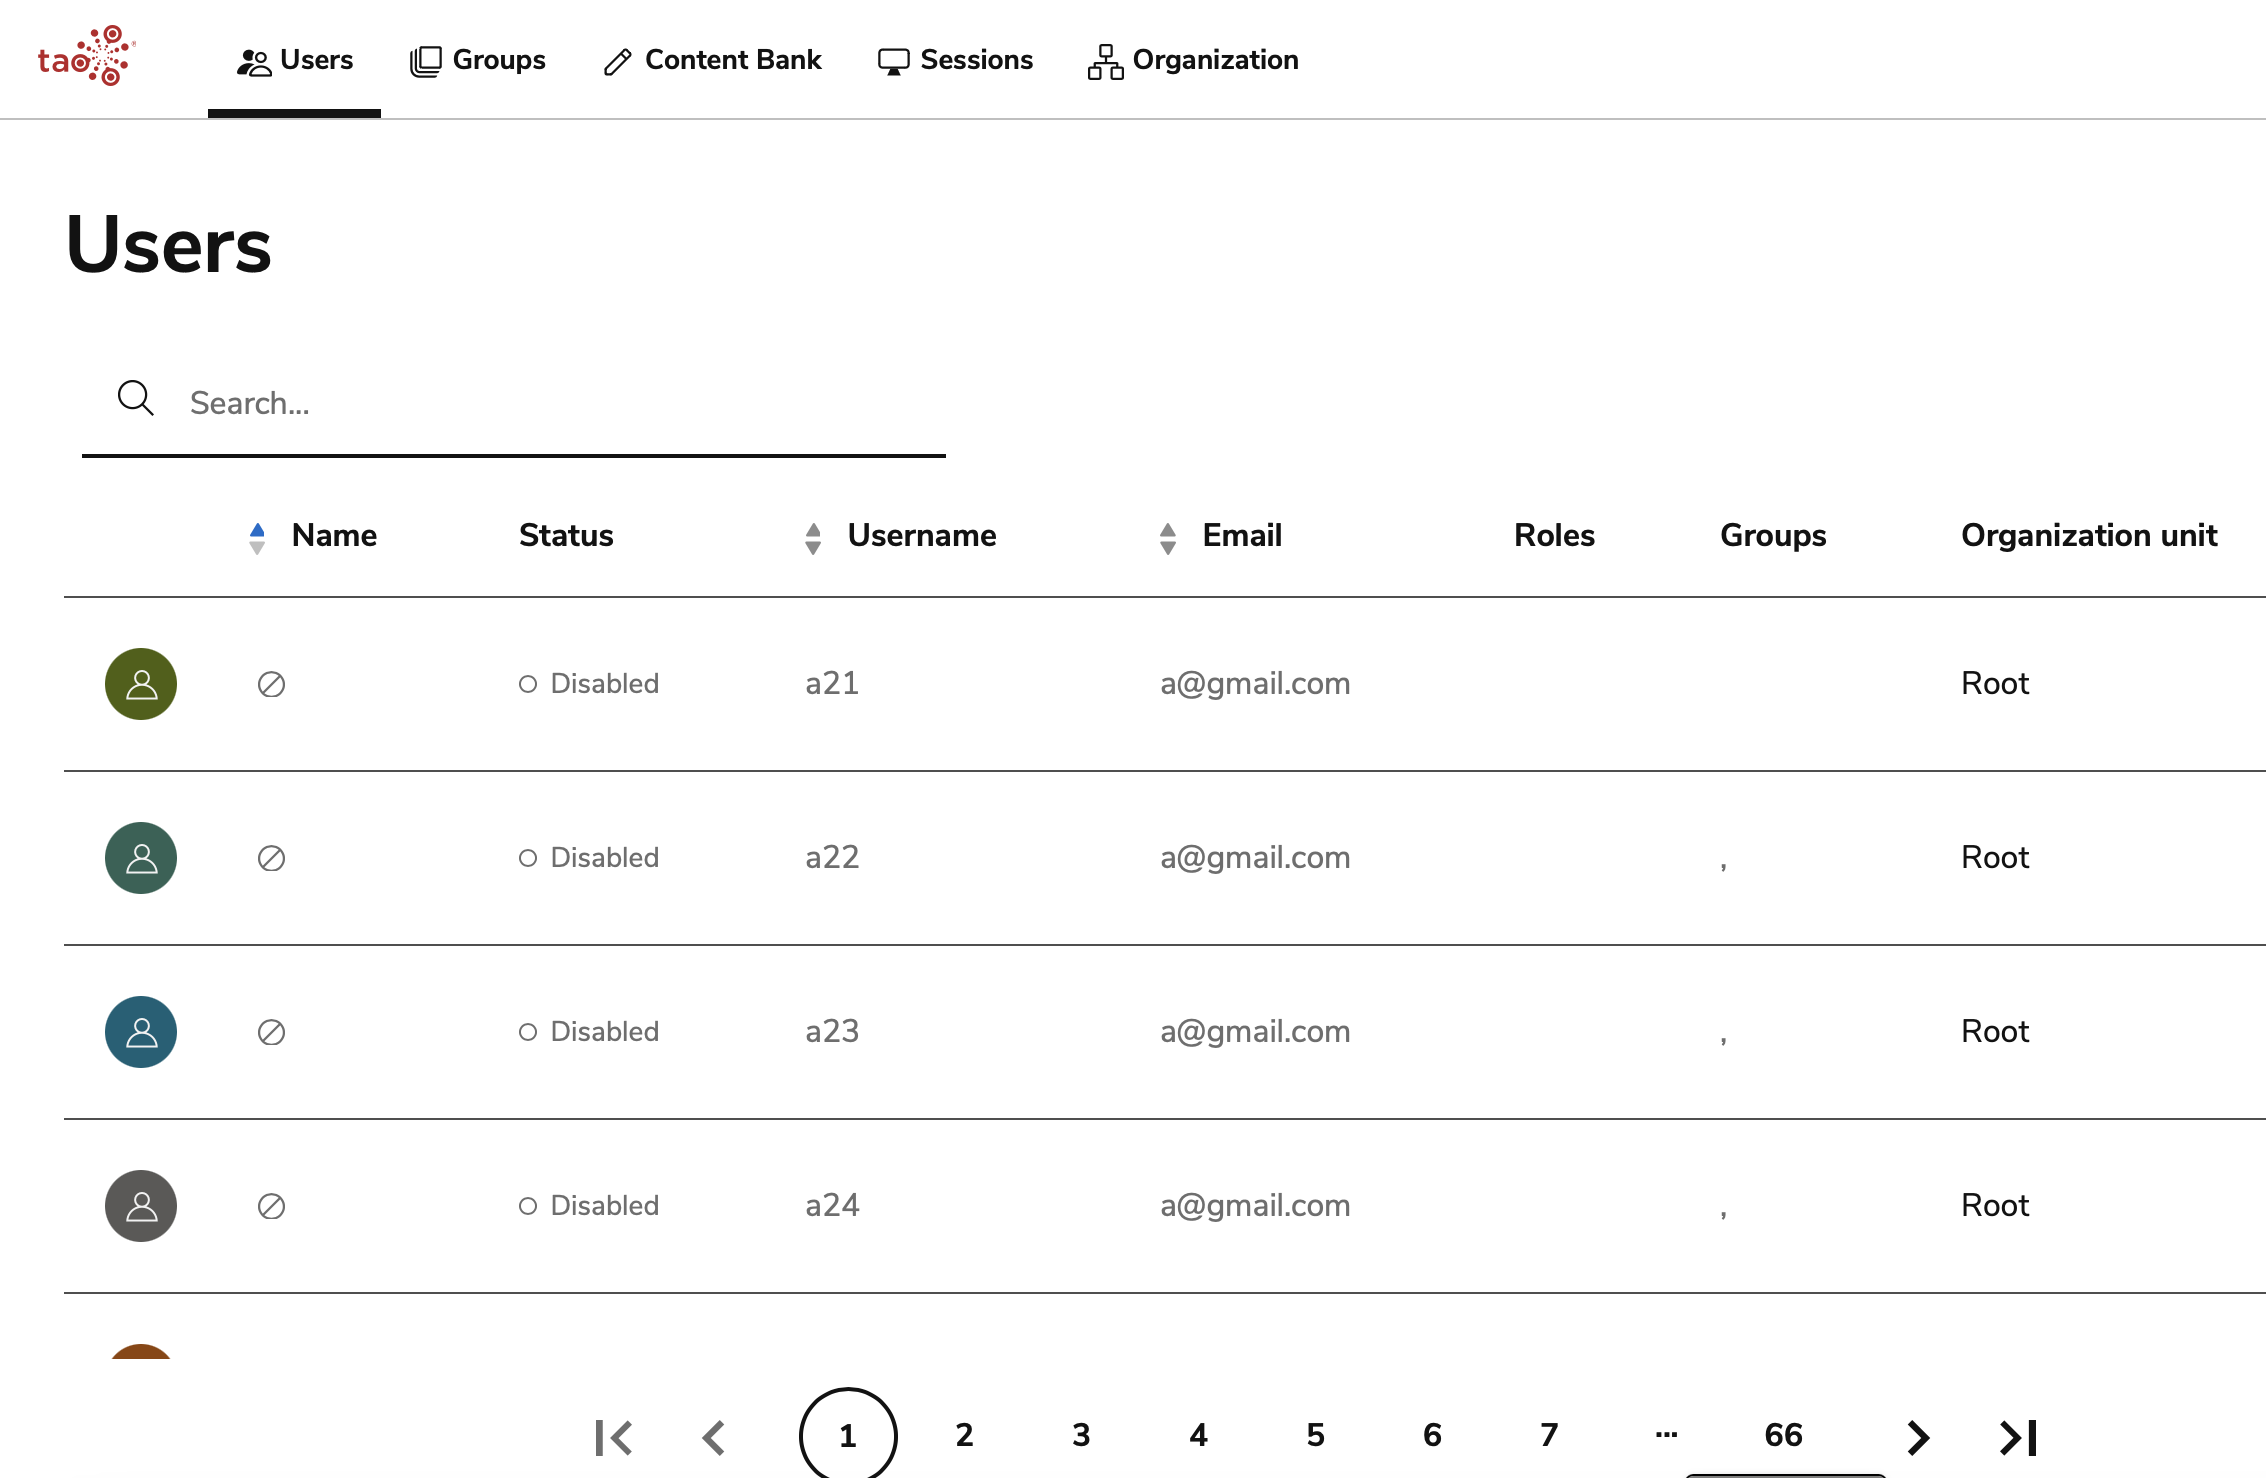The width and height of the screenshot is (2266, 1478).
Task: Select the Users navigation icon
Action: pos(253,59)
